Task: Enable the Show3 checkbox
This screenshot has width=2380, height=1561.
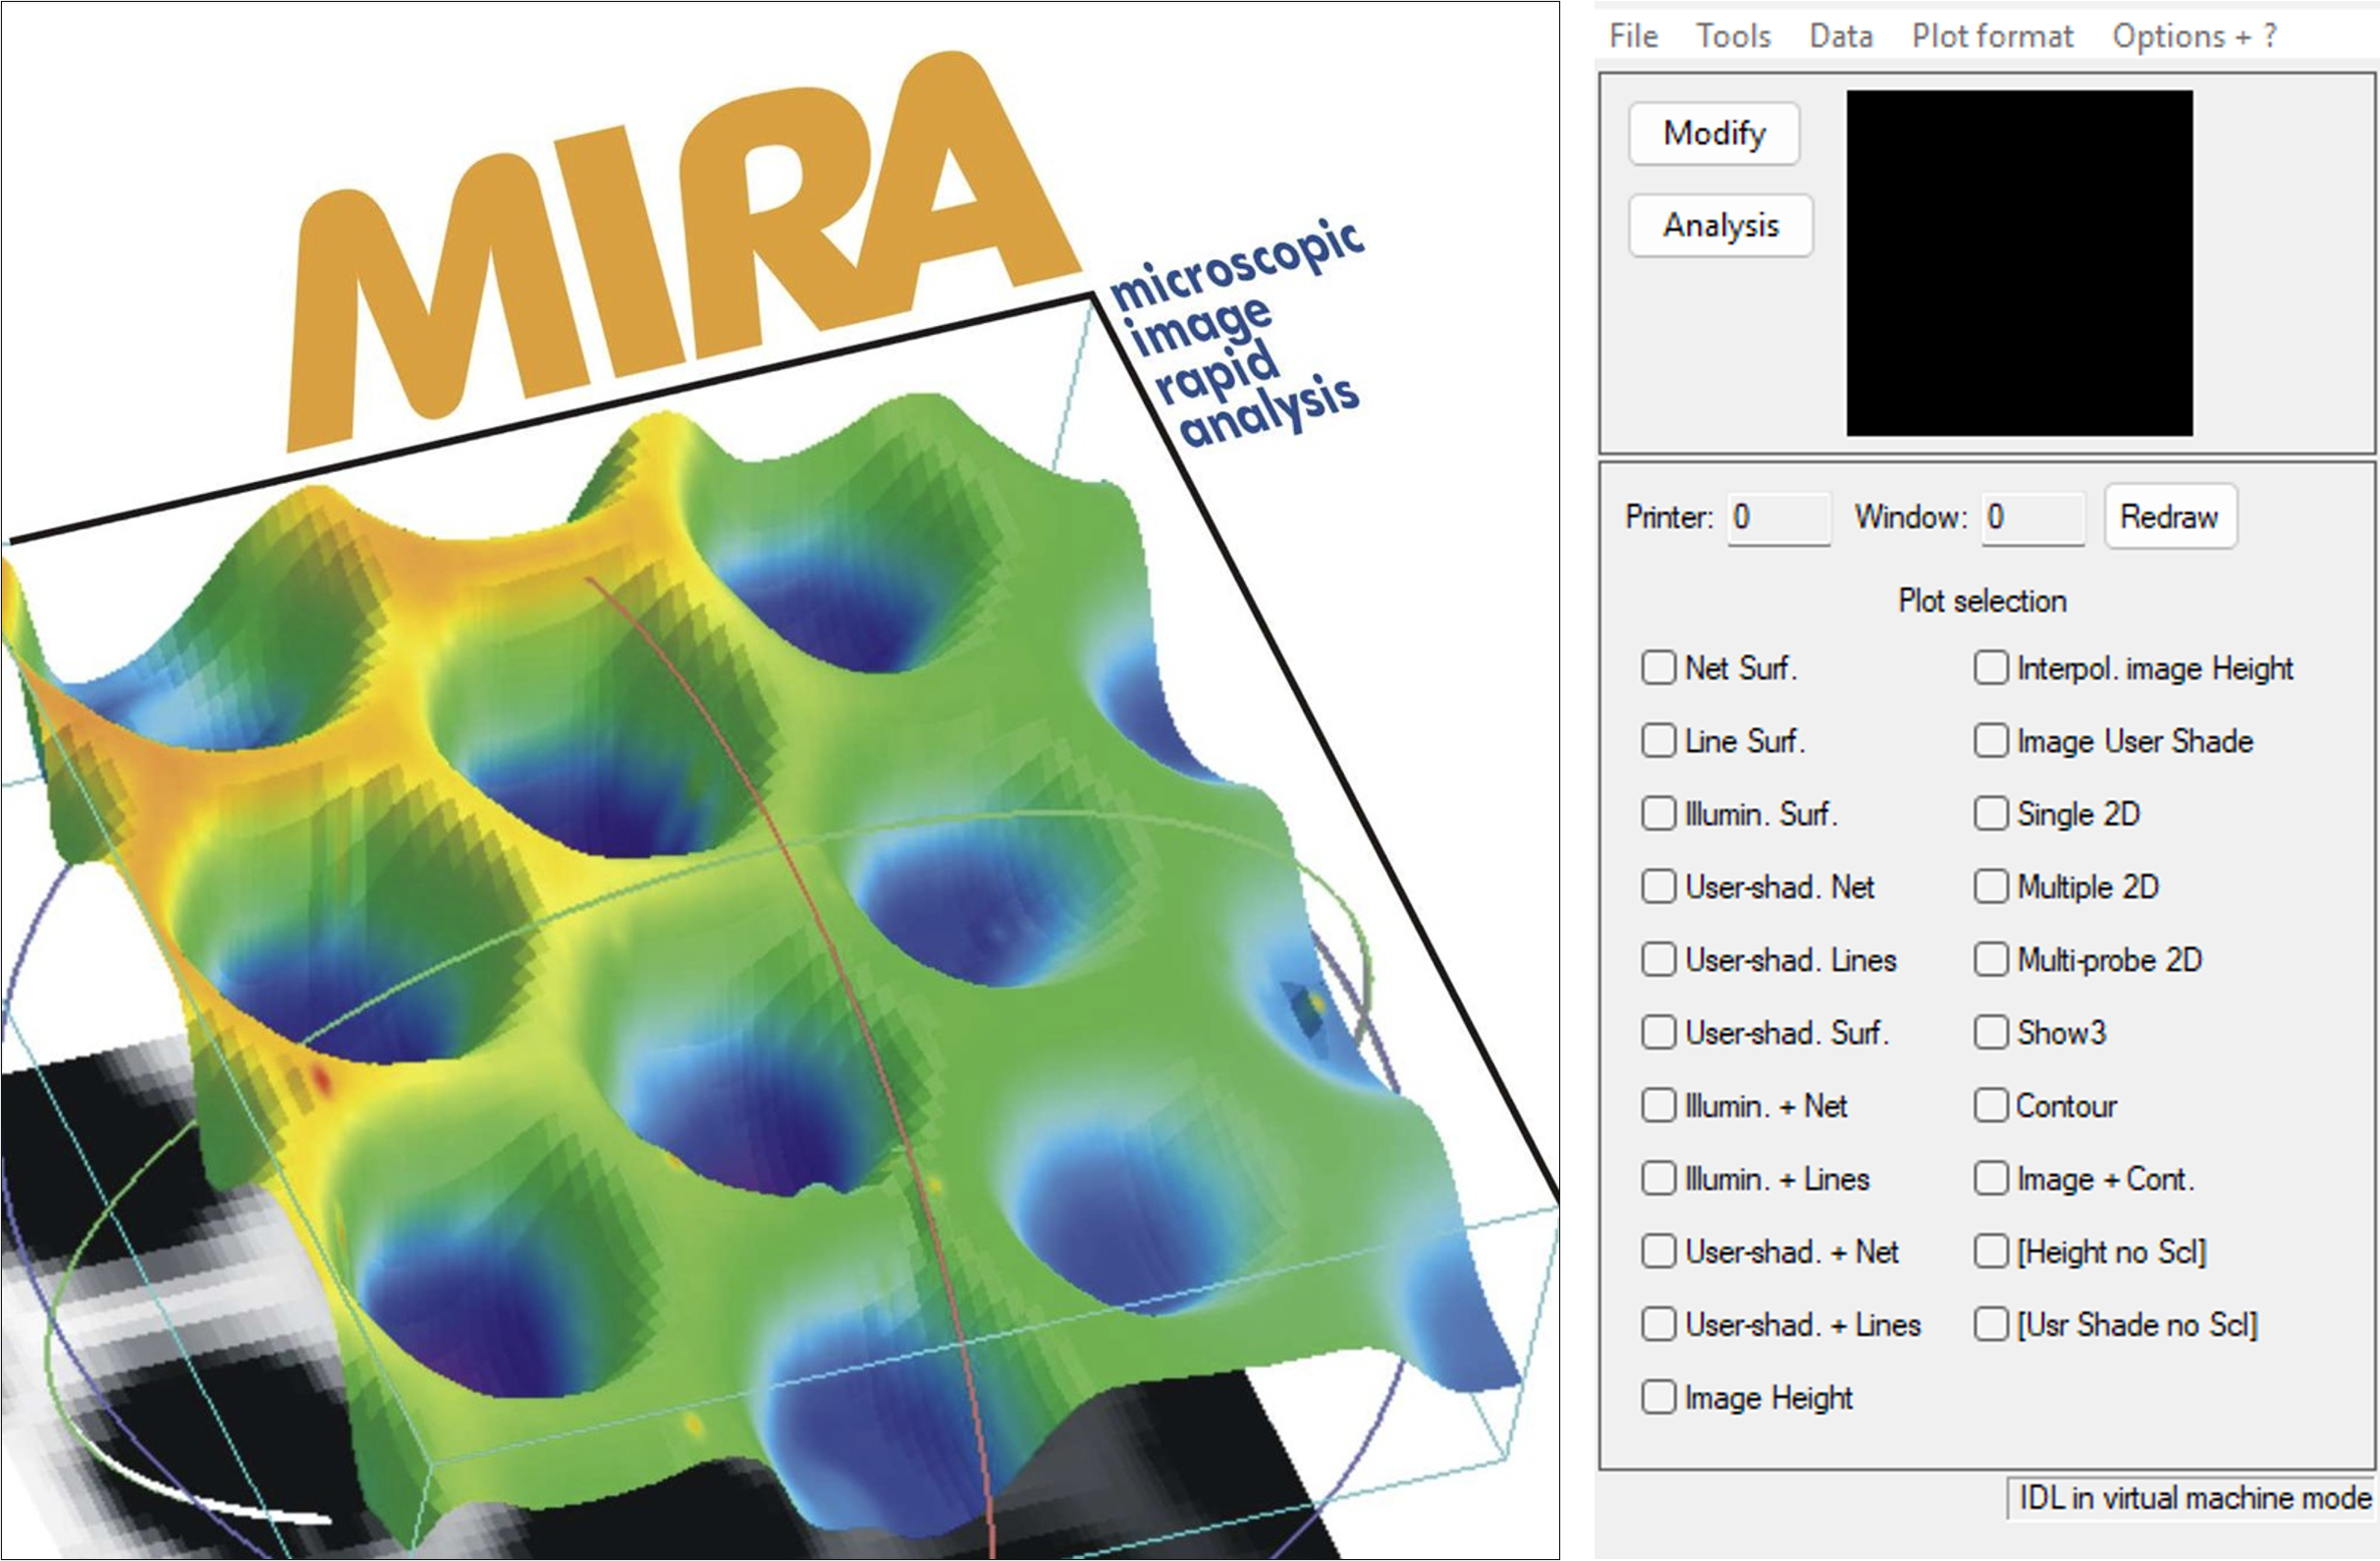Action: point(1991,1032)
